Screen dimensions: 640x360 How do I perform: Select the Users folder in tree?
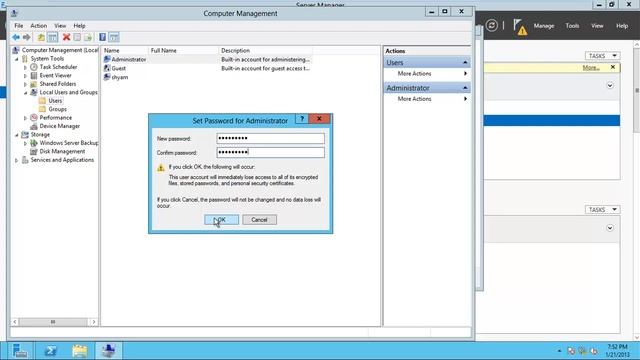tap(55, 101)
